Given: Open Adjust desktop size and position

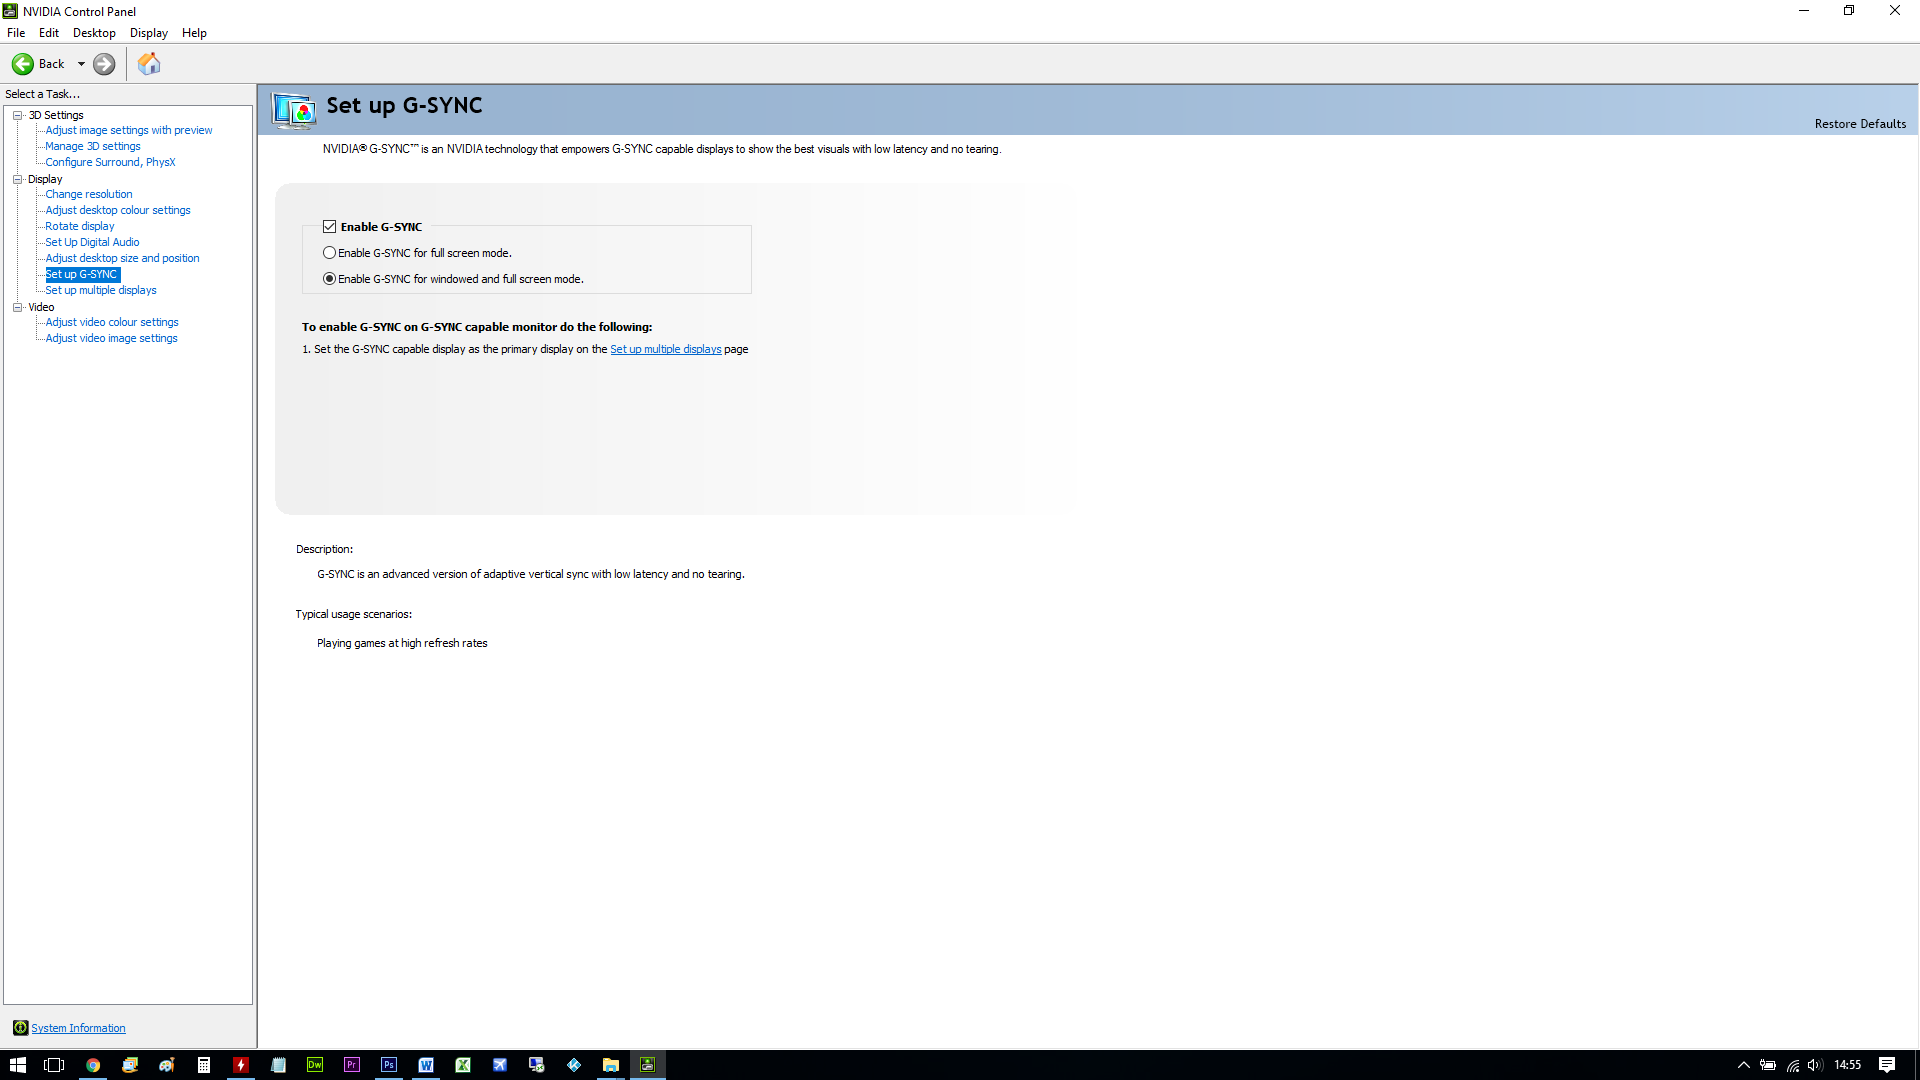Looking at the screenshot, I should click(x=122, y=258).
